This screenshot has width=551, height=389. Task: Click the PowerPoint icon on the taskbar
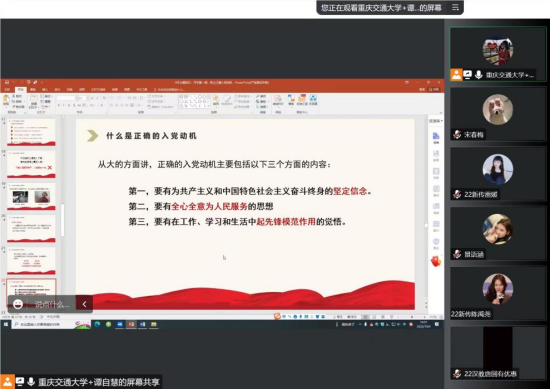pyautogui.click(x=131, y=324)
